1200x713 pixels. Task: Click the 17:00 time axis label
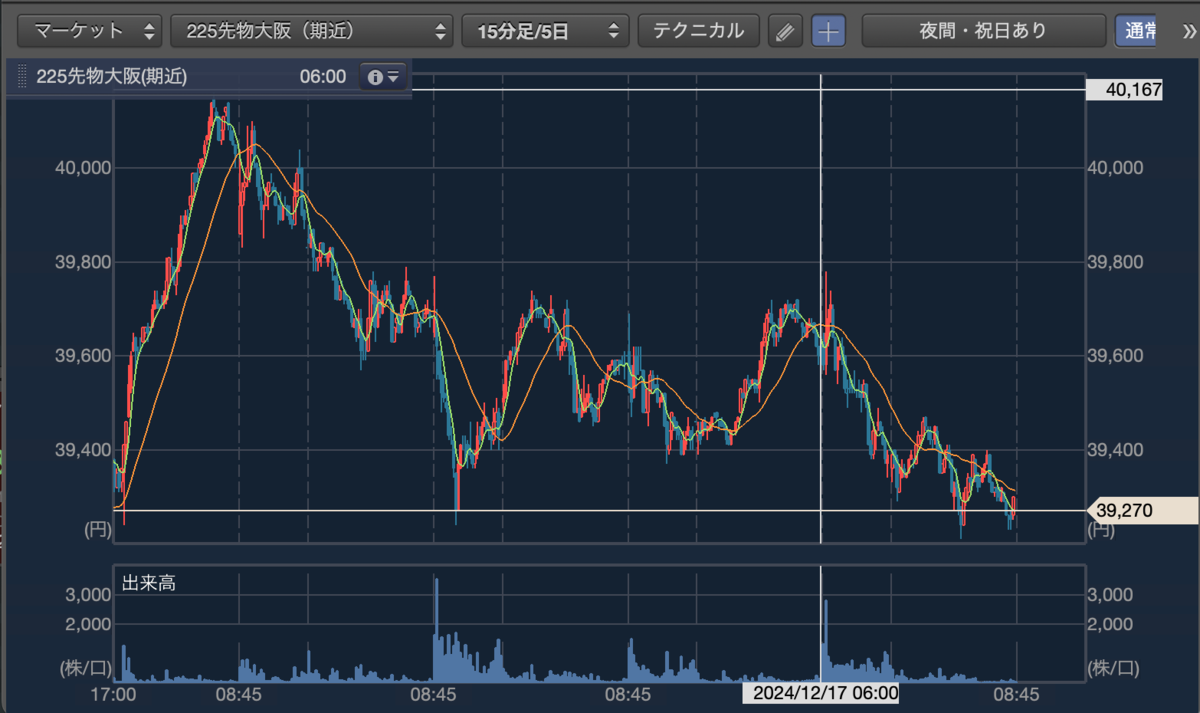115,692
